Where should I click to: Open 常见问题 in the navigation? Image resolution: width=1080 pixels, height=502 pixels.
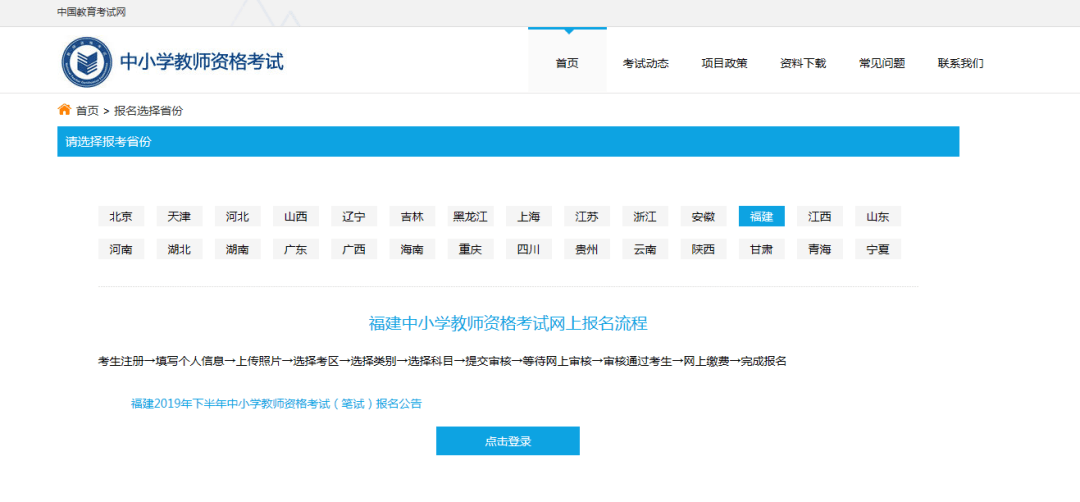coord(882,63)
